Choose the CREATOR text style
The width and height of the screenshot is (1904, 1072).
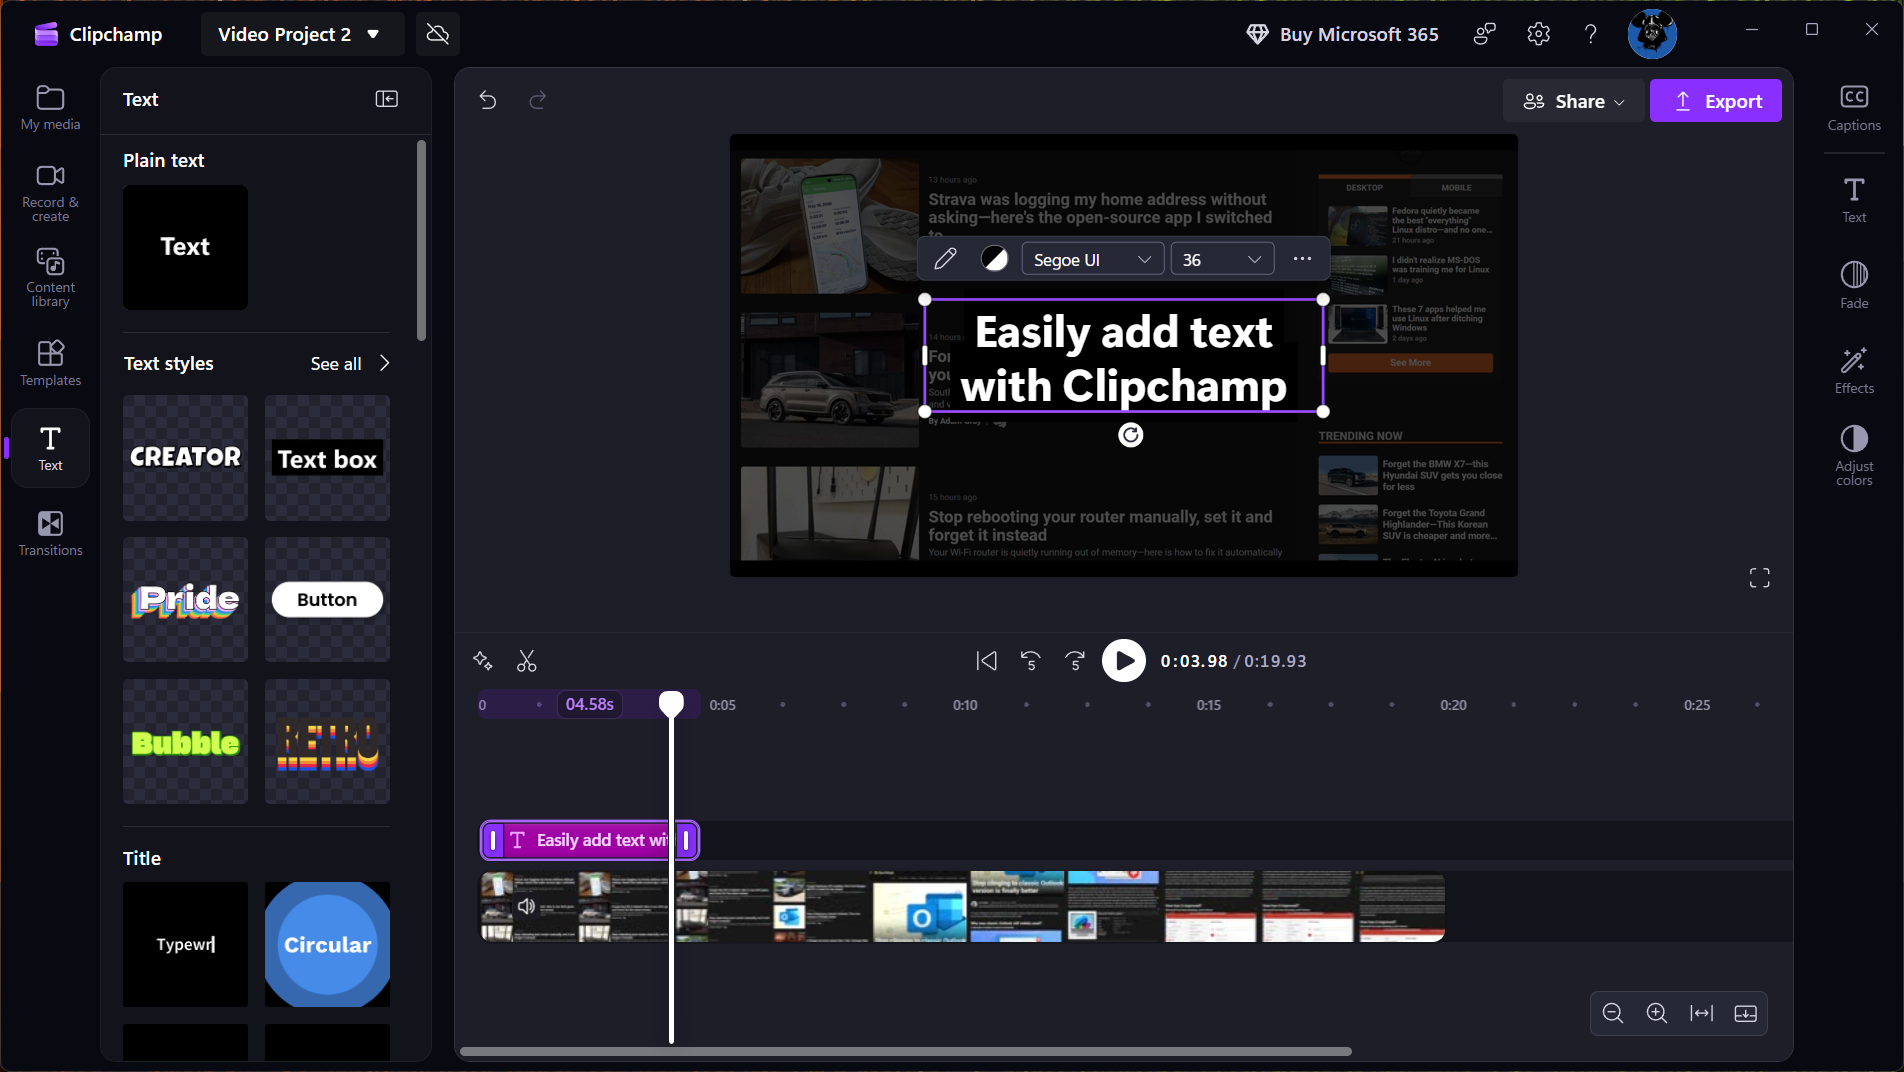(x=185, y=458)
